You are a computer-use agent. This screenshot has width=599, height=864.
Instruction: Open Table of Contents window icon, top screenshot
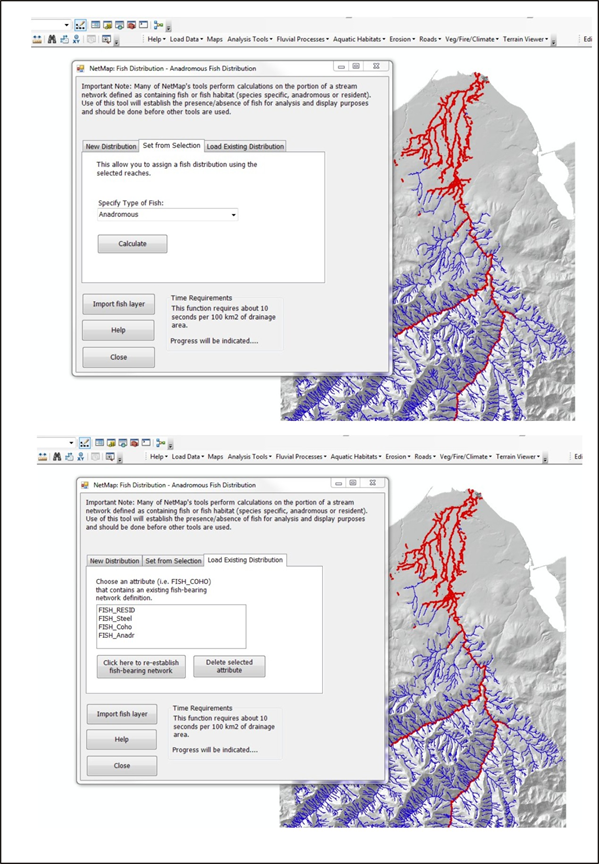[x=95, y=25]
